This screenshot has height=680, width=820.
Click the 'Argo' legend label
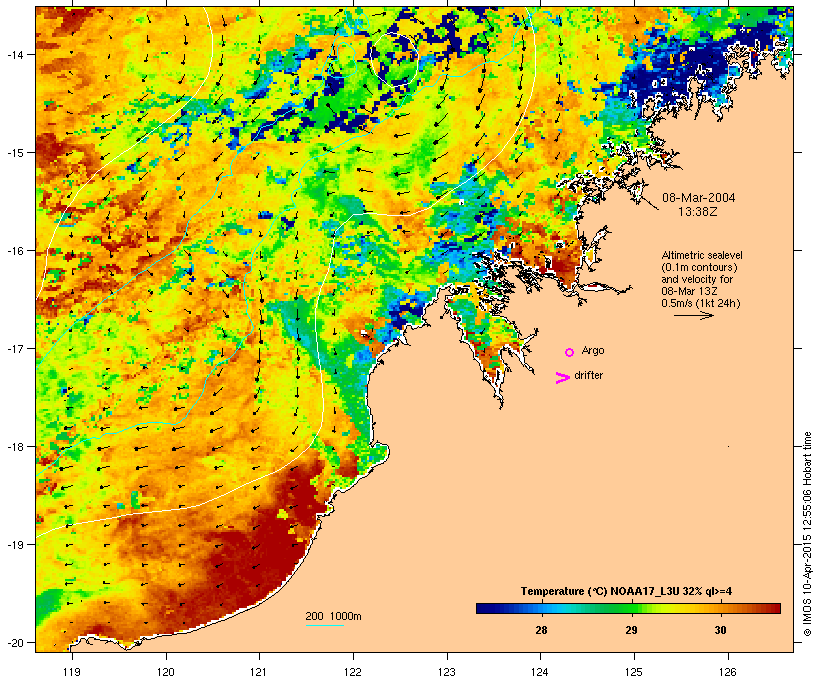(x=593, y=350)
